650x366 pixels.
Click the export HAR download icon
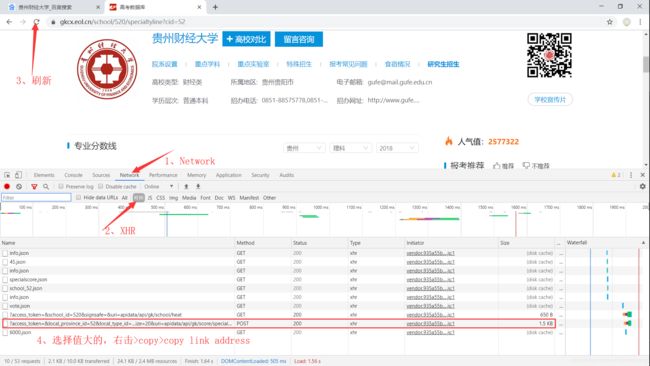pyautogui.click(x=198, y=187)
